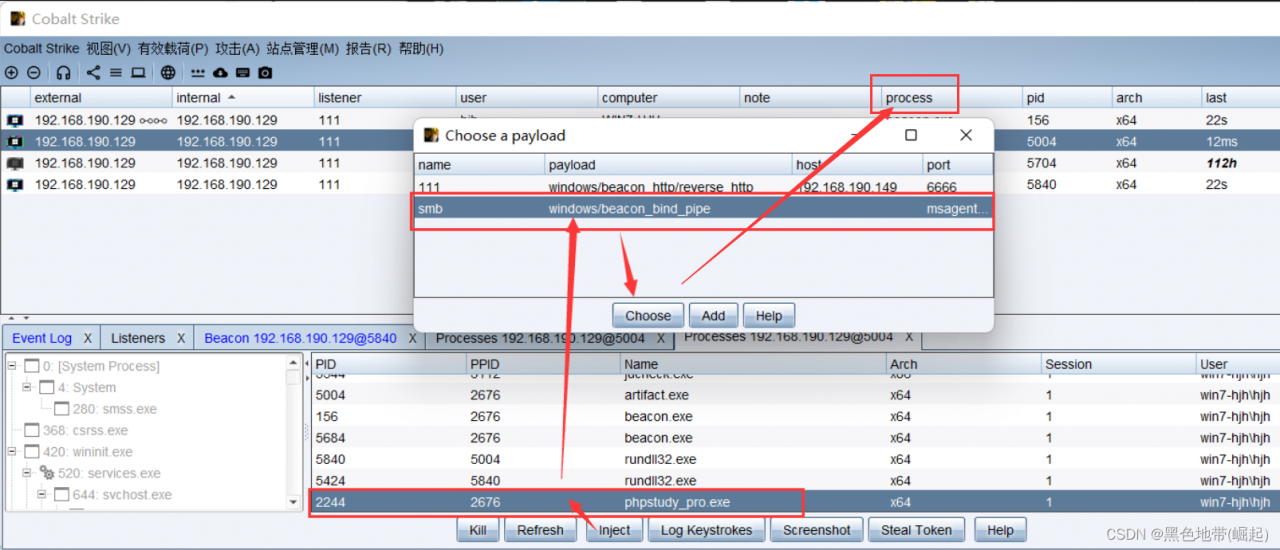Click the window icon beside smss.exe
Image resolution: width=1280 pixels, height=550 pixels.
pyautogui.click(x=61, y=409)
